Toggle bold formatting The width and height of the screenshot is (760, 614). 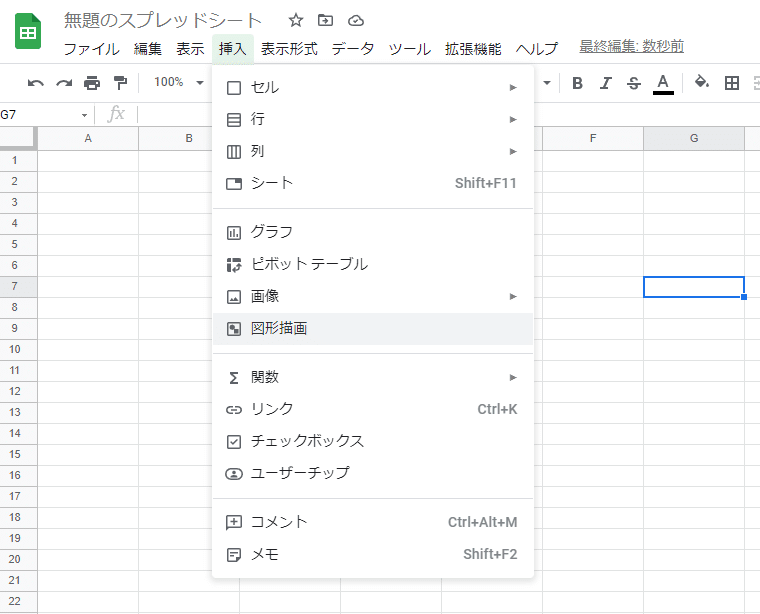pyautogui.click(x=577, y=83)
